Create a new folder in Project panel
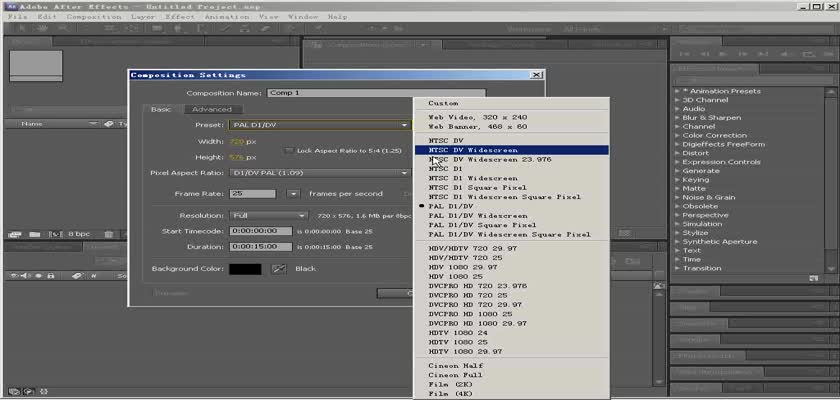This screenshot has width=840, height=400. point(34,234)
